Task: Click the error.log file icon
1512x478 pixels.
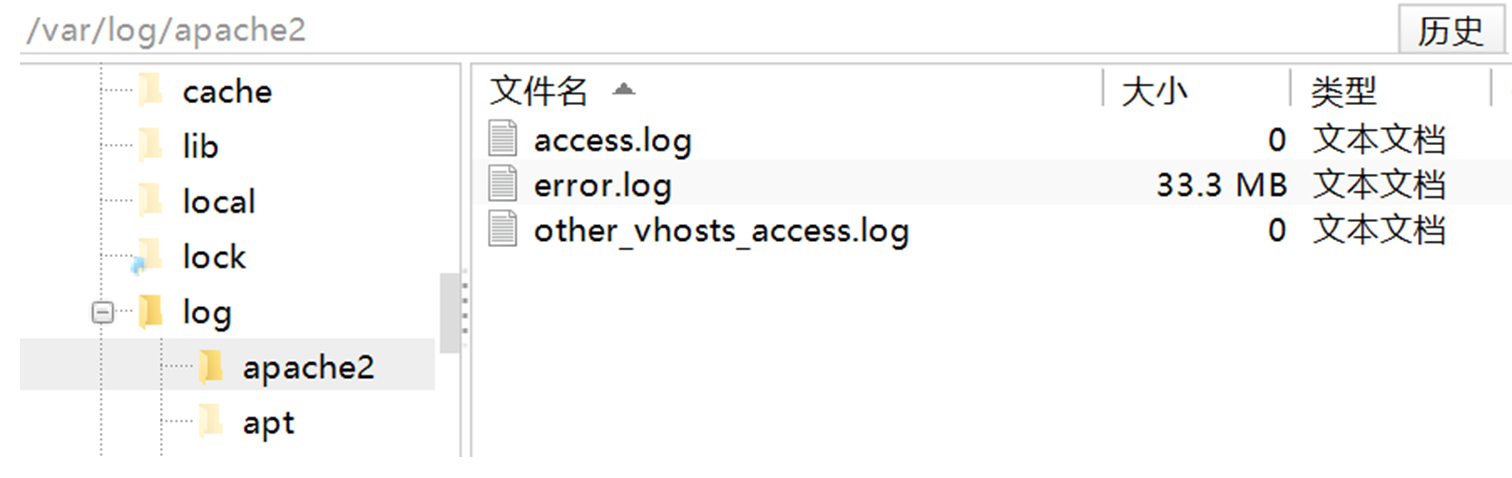Action: click(x=503, y=185)
